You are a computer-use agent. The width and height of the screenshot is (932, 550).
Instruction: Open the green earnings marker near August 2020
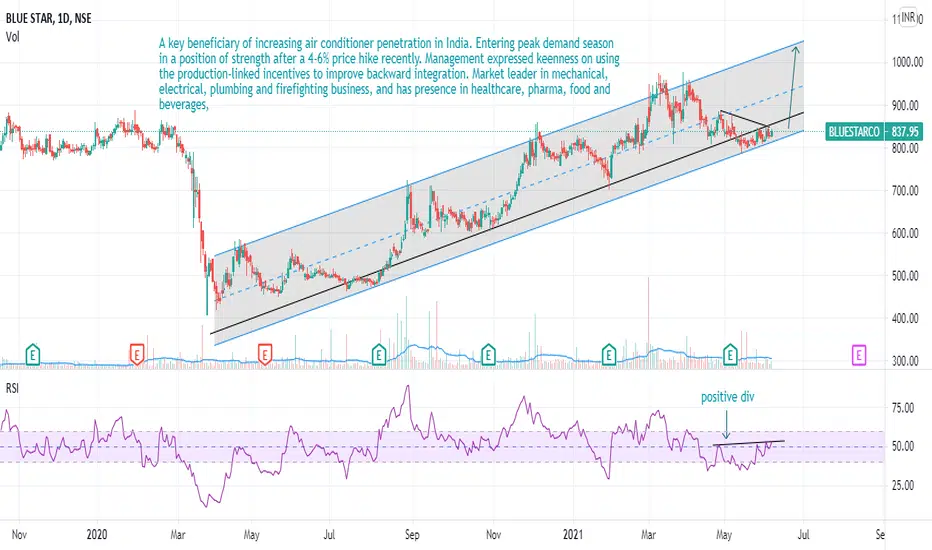point(379,355)
